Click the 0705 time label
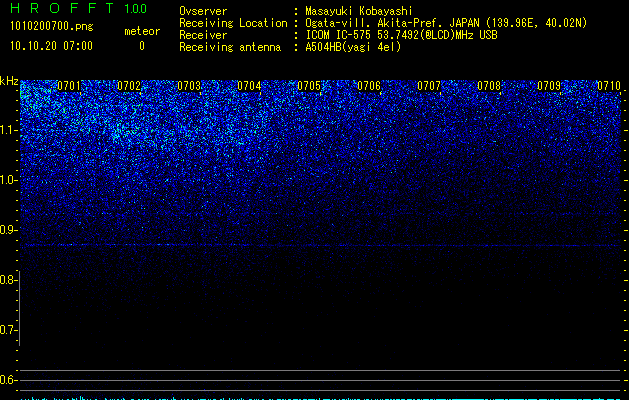Viewport: 629px width, 400px height. 308,86
